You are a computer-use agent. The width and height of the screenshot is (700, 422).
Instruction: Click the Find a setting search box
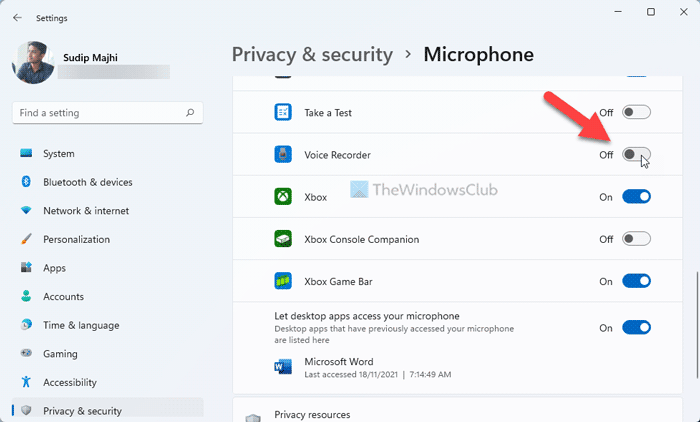point(100,113)
